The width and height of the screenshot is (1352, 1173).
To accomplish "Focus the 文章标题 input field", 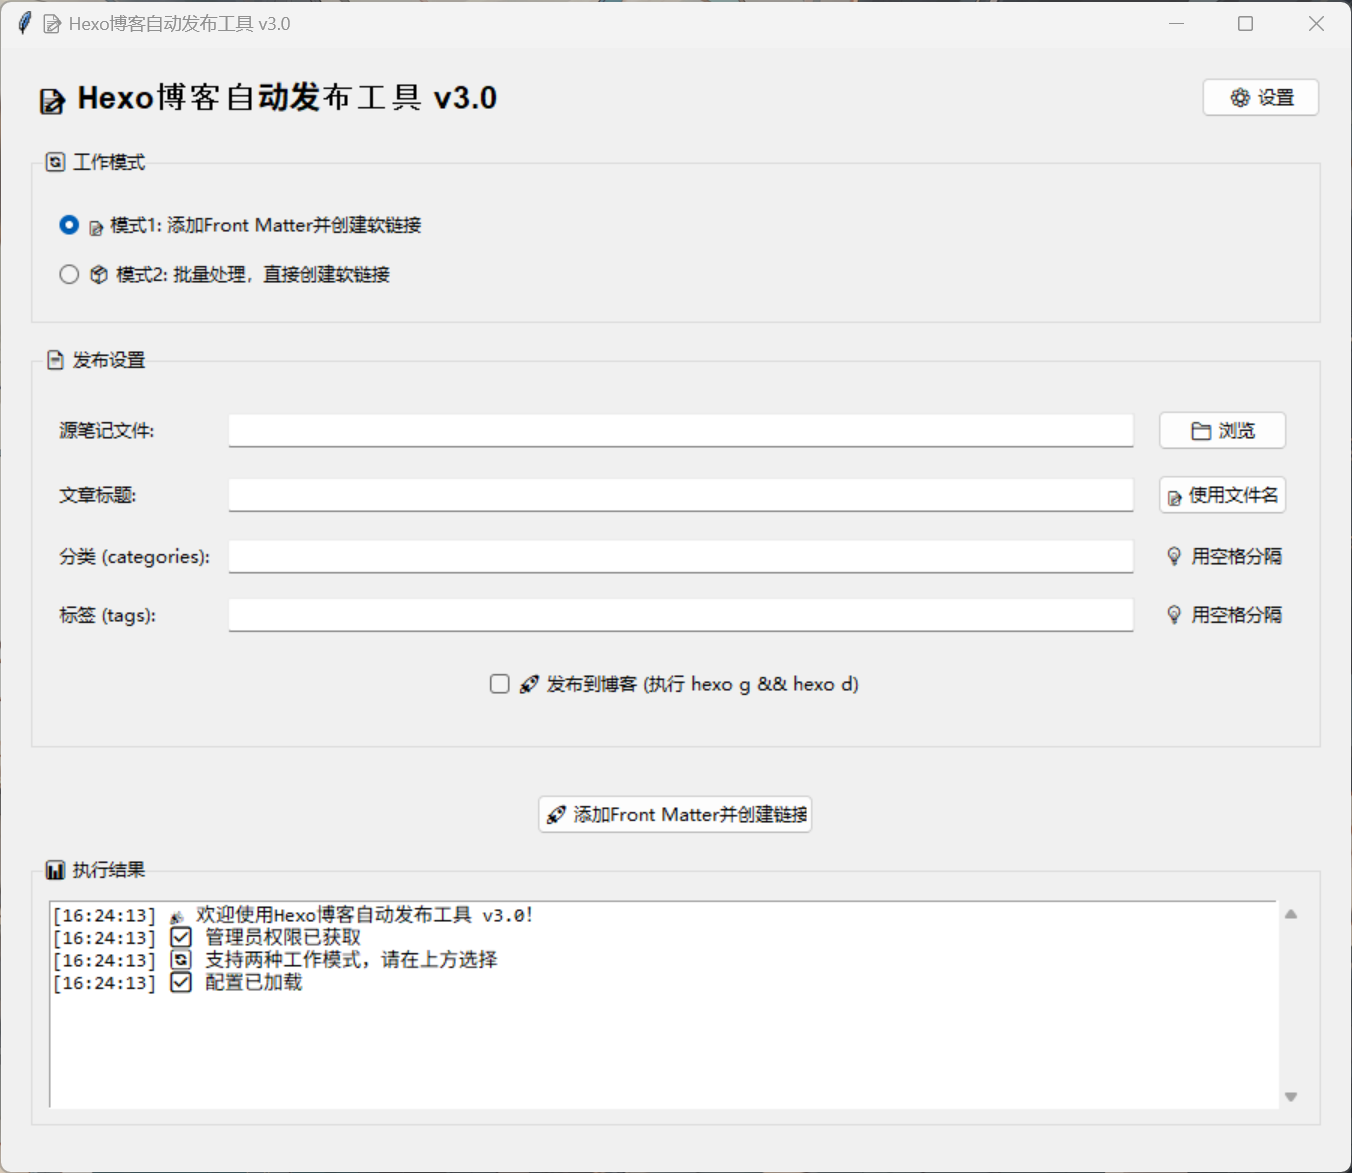I will pos(680,494).
